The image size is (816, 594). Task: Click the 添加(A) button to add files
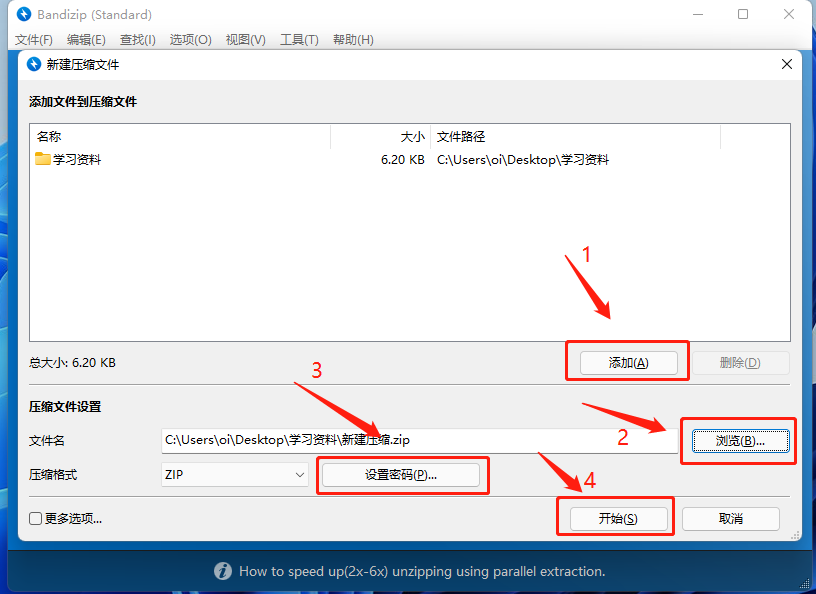626,360
